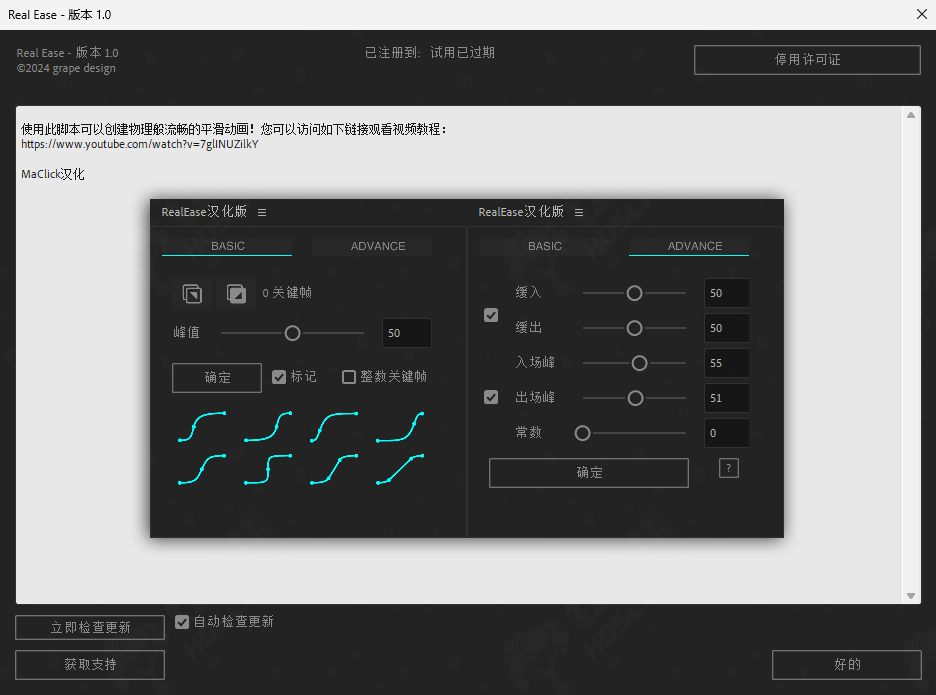Click the 缓入 value field
Screen dimensions: 936x695
click(x=726, y=293)
